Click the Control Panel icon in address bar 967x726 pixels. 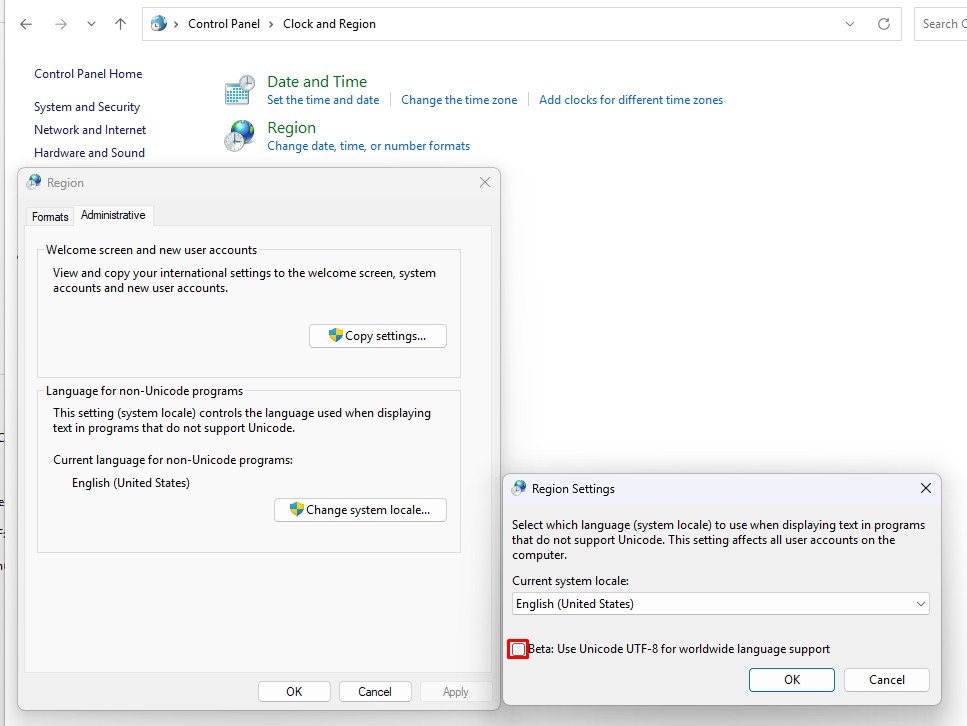point(159,24)
